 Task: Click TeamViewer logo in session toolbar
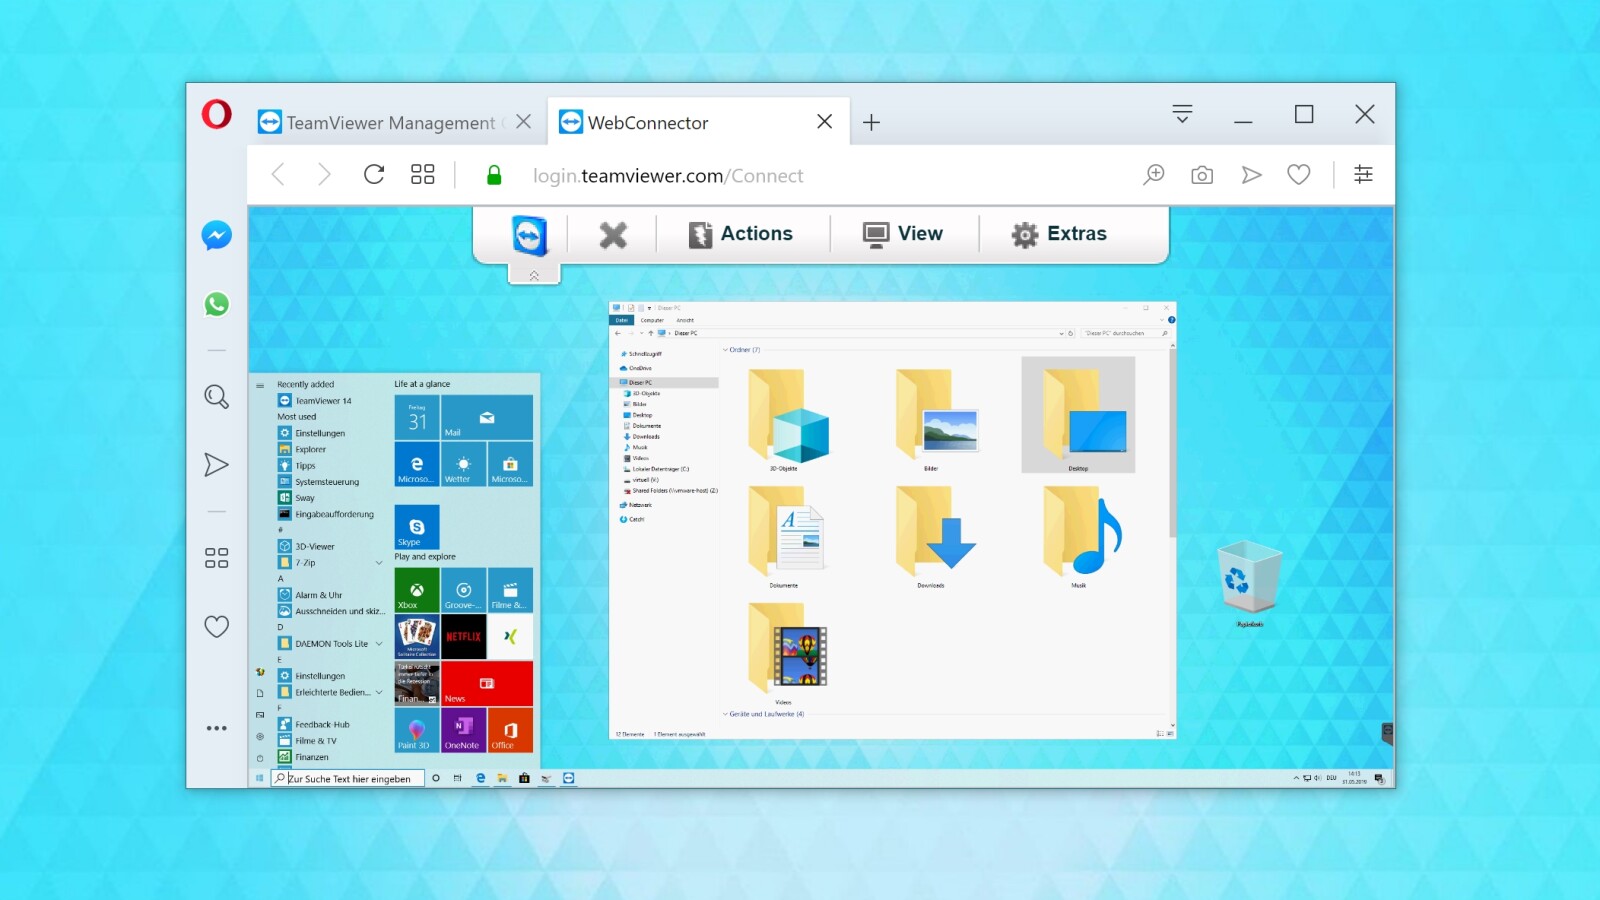(x=530, y=236)
